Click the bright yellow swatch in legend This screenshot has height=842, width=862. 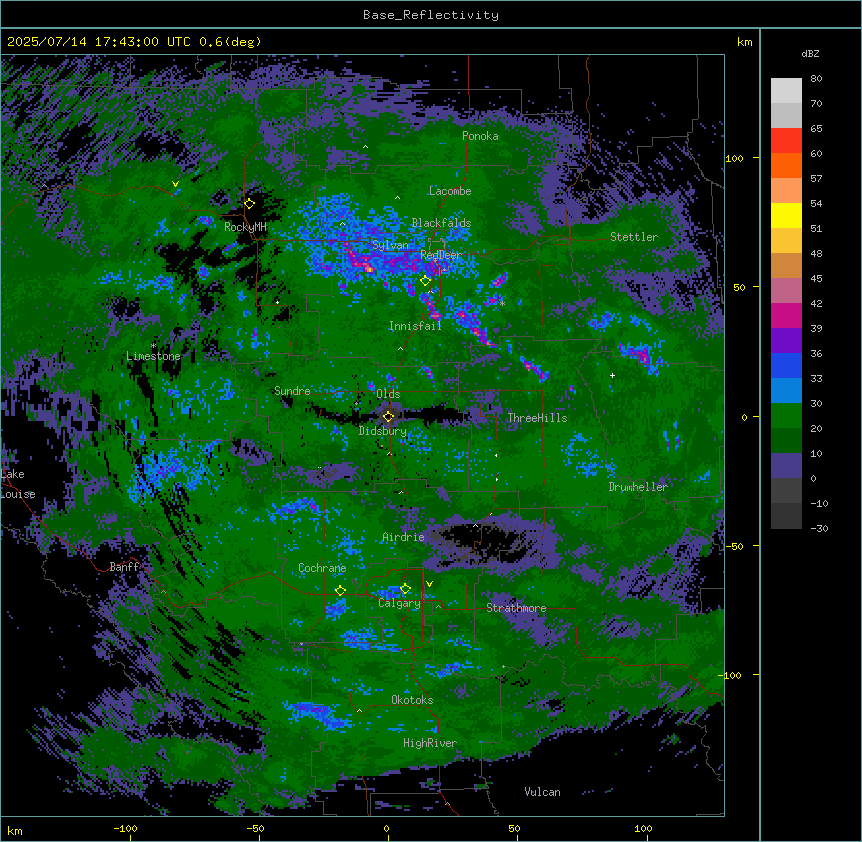coord(786,215)
